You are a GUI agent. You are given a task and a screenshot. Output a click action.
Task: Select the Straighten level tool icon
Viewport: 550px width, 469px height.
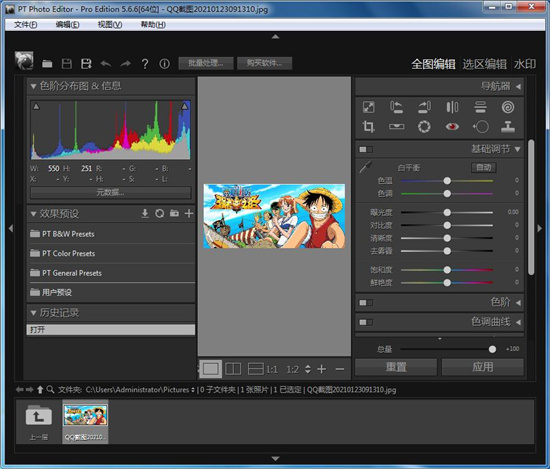396,127
